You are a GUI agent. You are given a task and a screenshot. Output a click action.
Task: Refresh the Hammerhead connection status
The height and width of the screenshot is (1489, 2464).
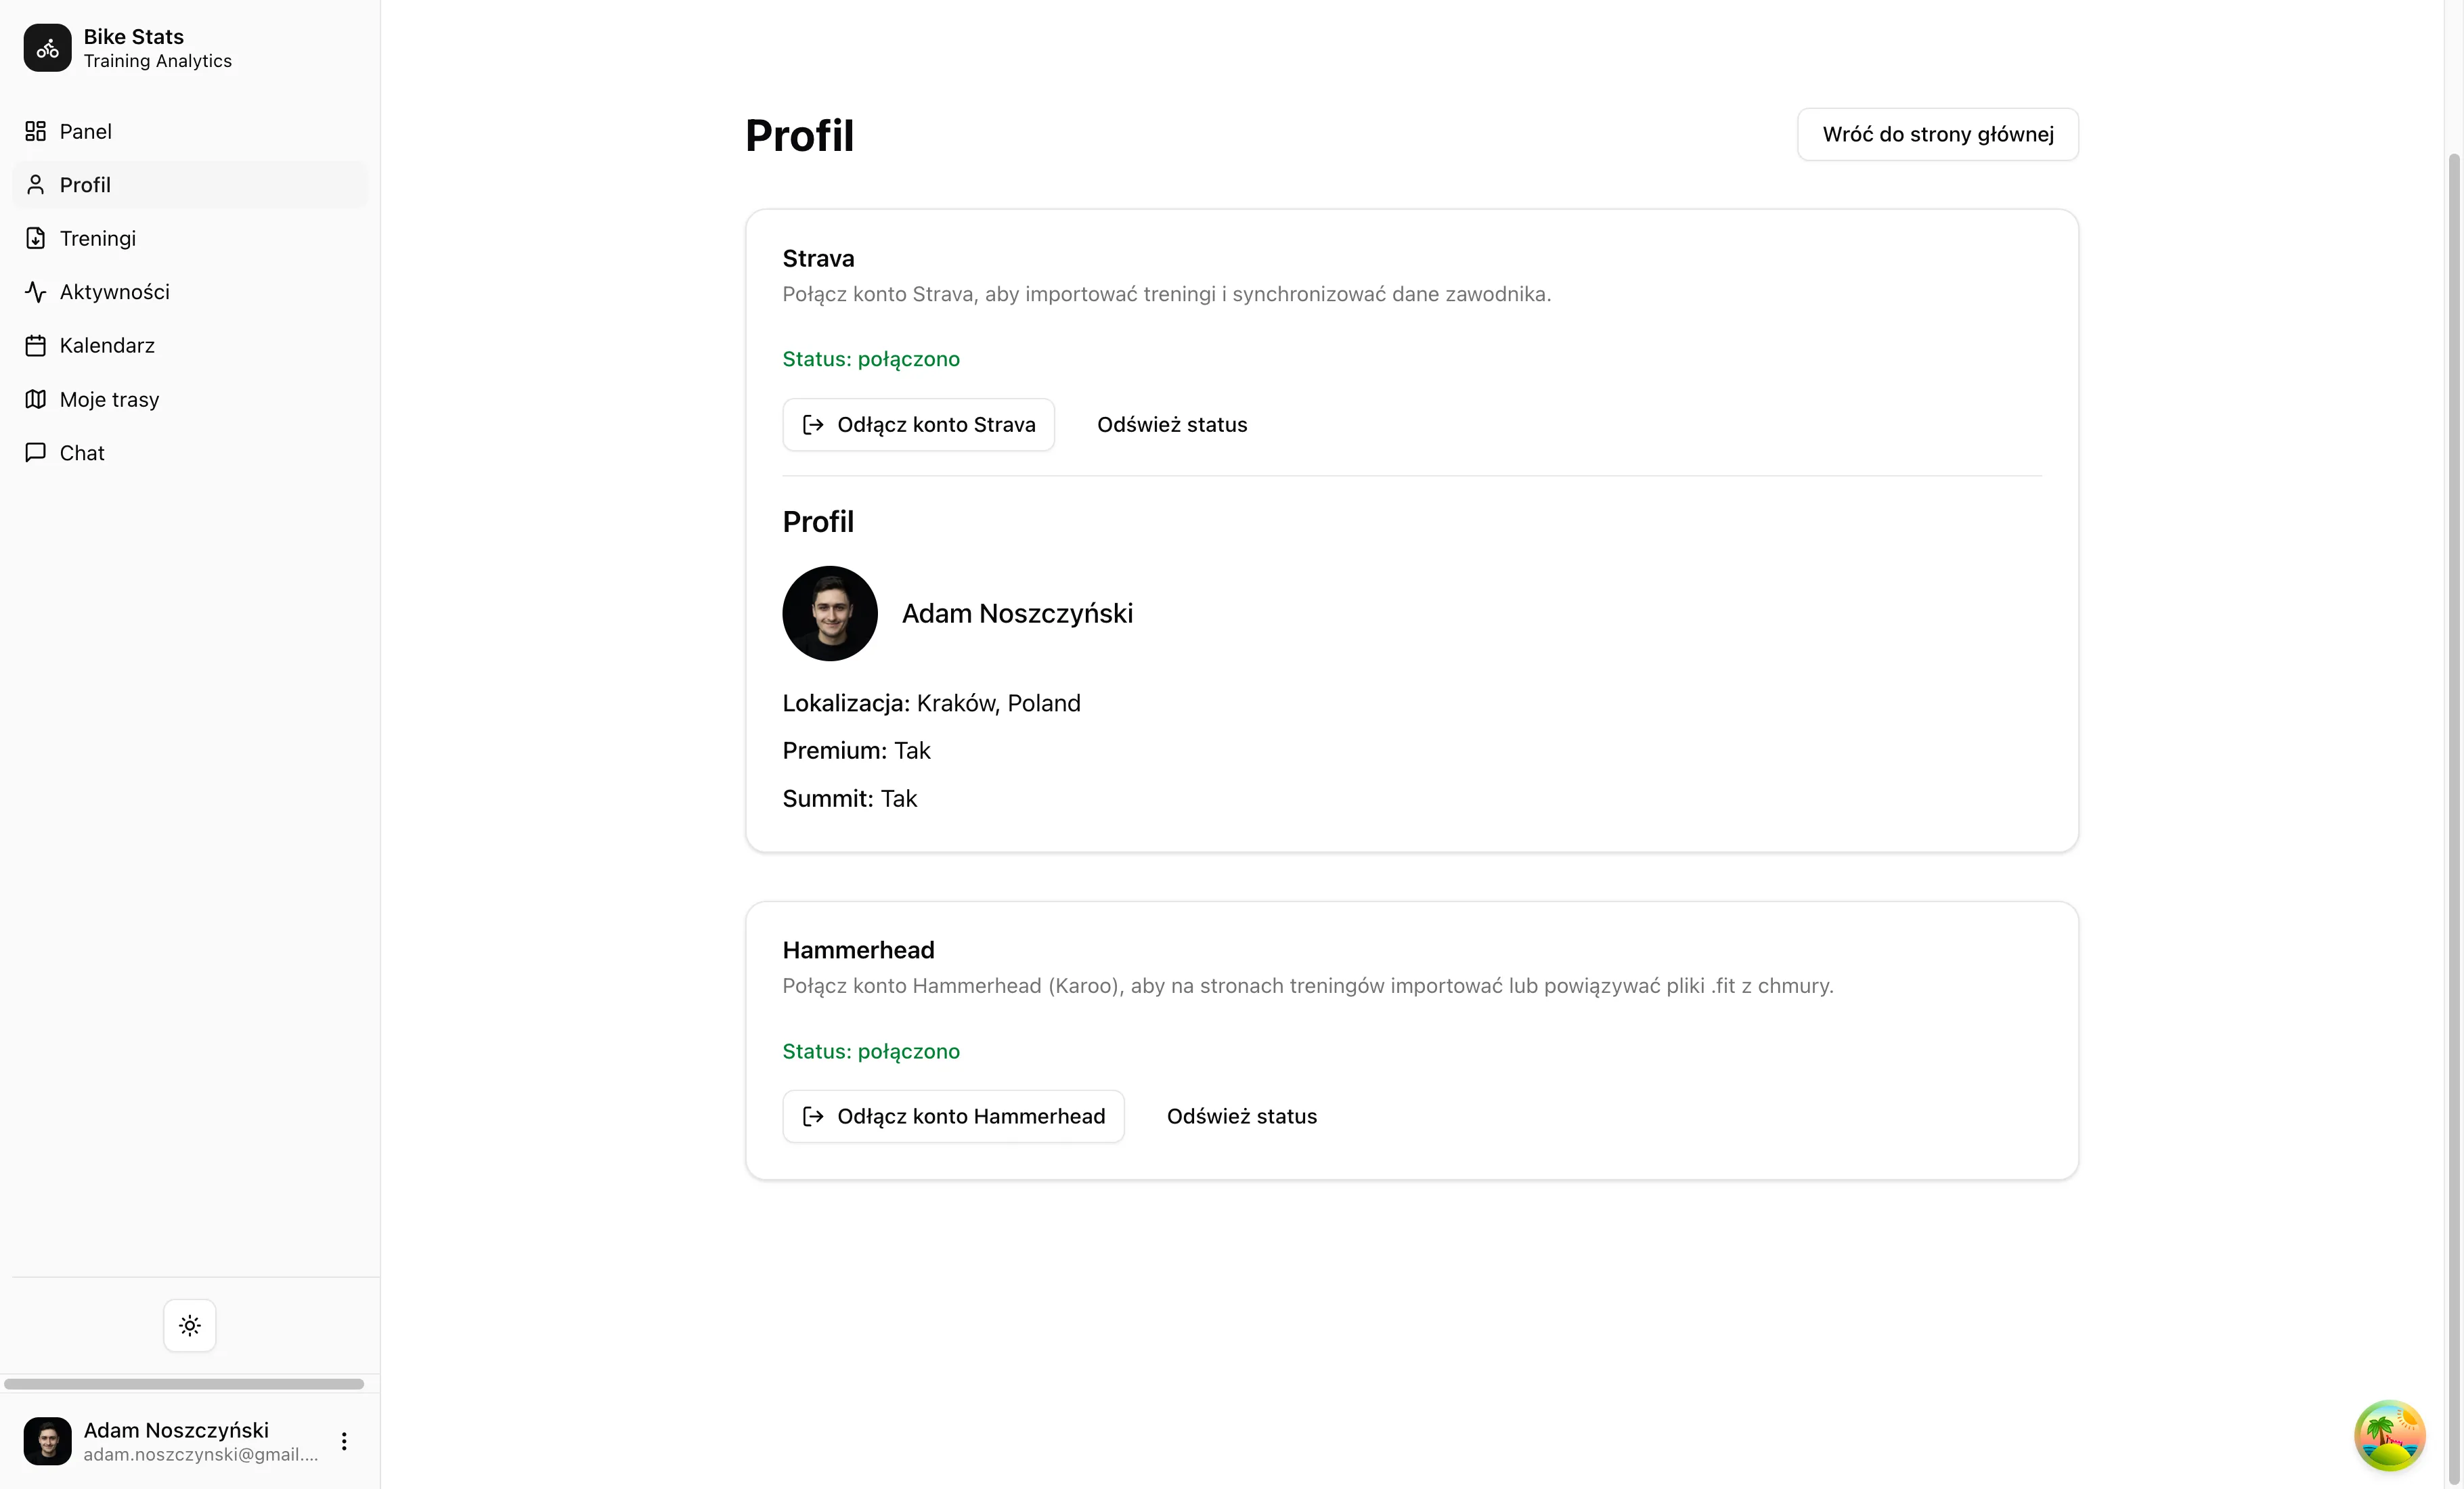1242,1116
